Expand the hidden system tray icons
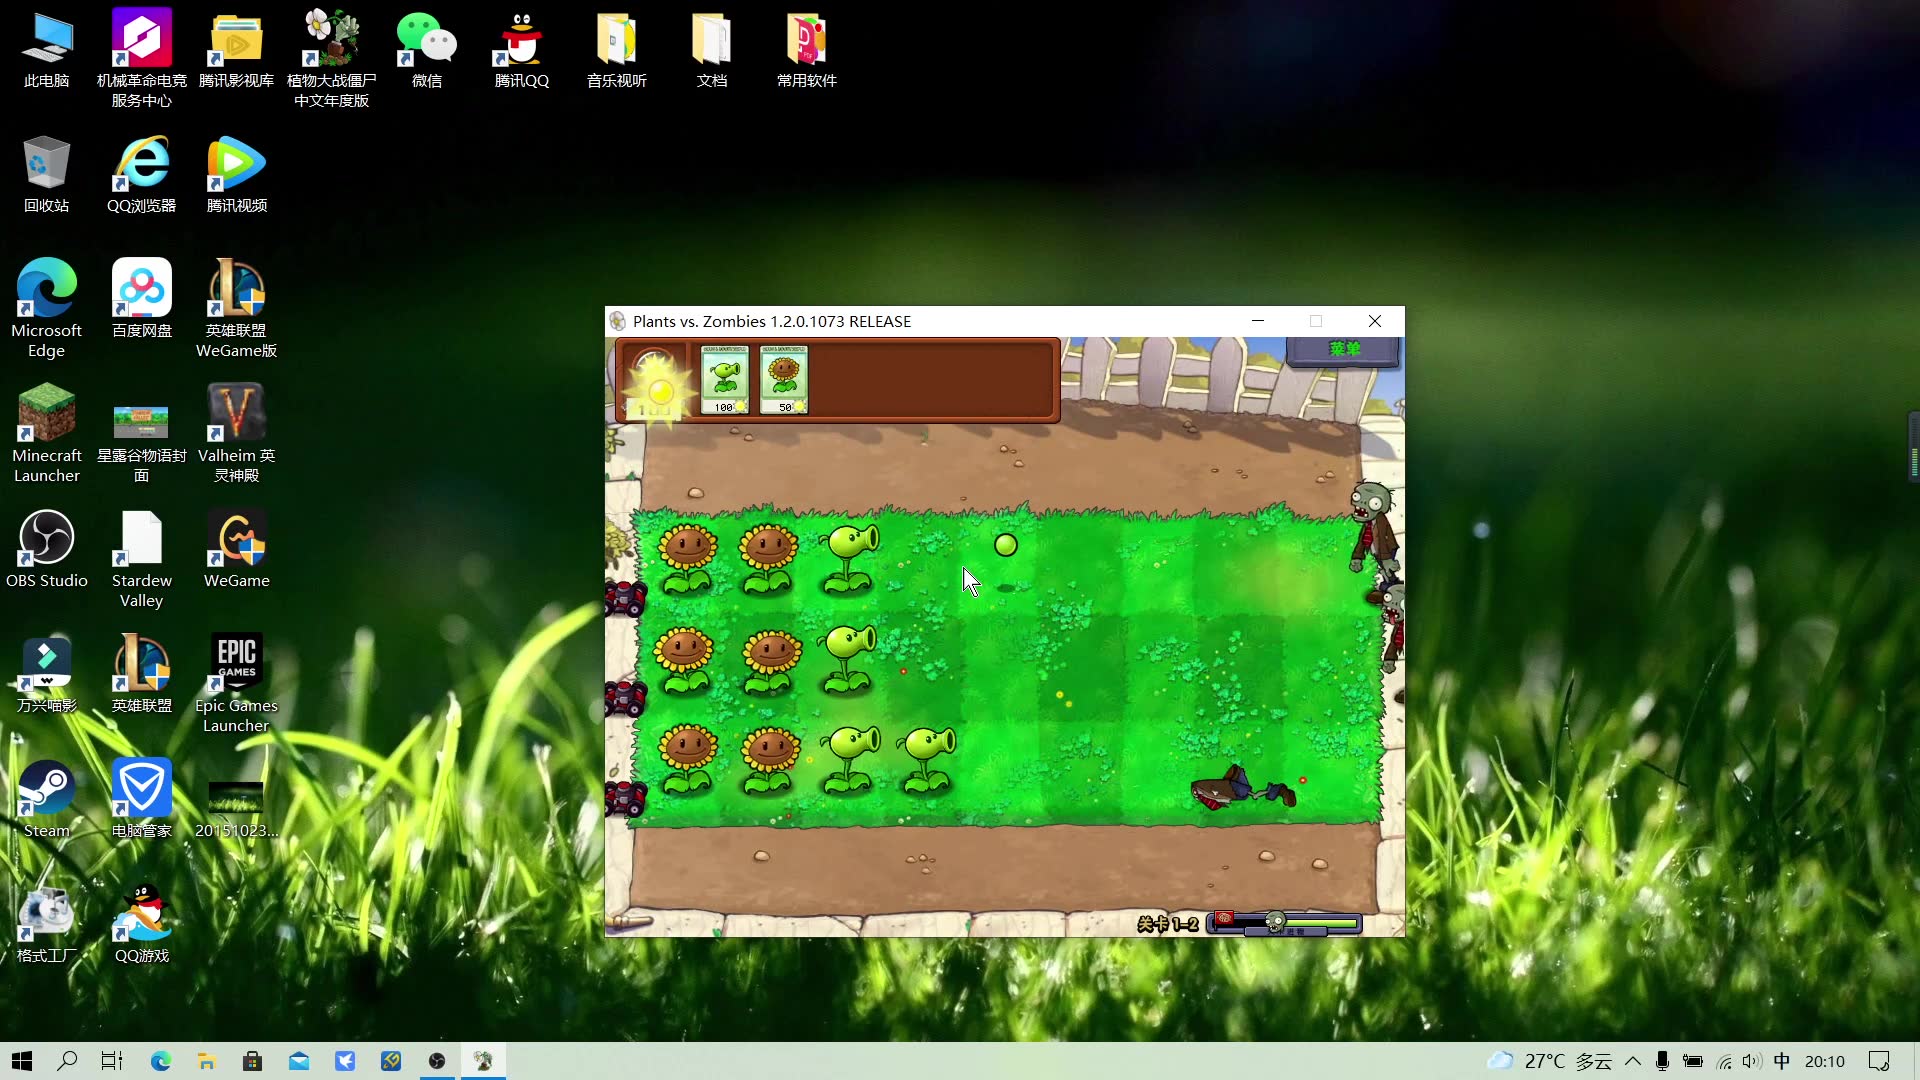The image size is (1920, 1080). click(x=1633, y=1061)
